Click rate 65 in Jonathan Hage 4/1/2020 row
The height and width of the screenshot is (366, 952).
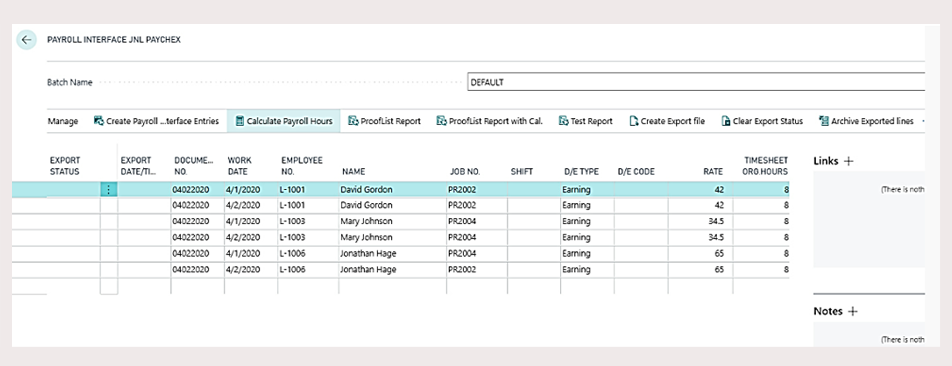tap(719, 254)
